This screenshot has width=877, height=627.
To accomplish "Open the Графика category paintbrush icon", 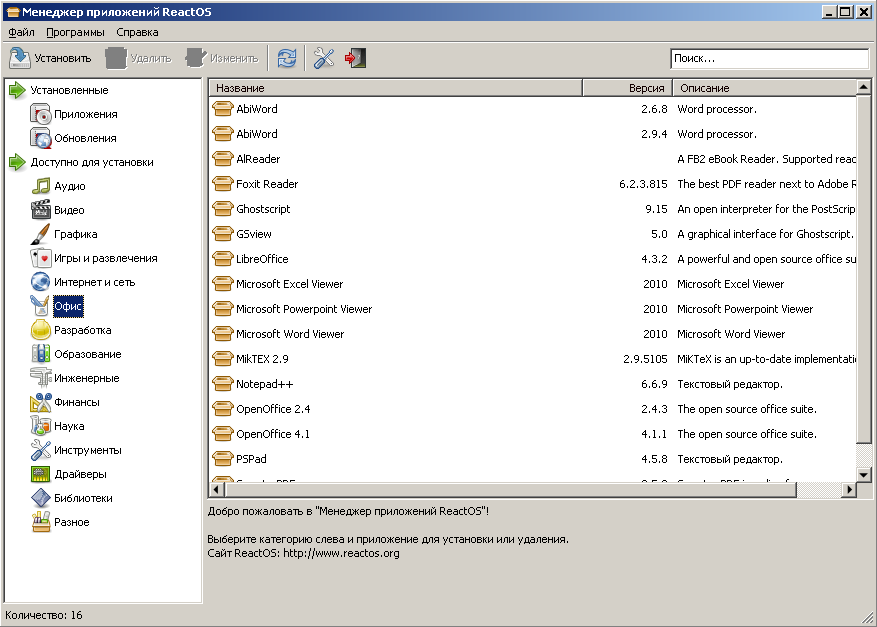I will pos(41,234).
